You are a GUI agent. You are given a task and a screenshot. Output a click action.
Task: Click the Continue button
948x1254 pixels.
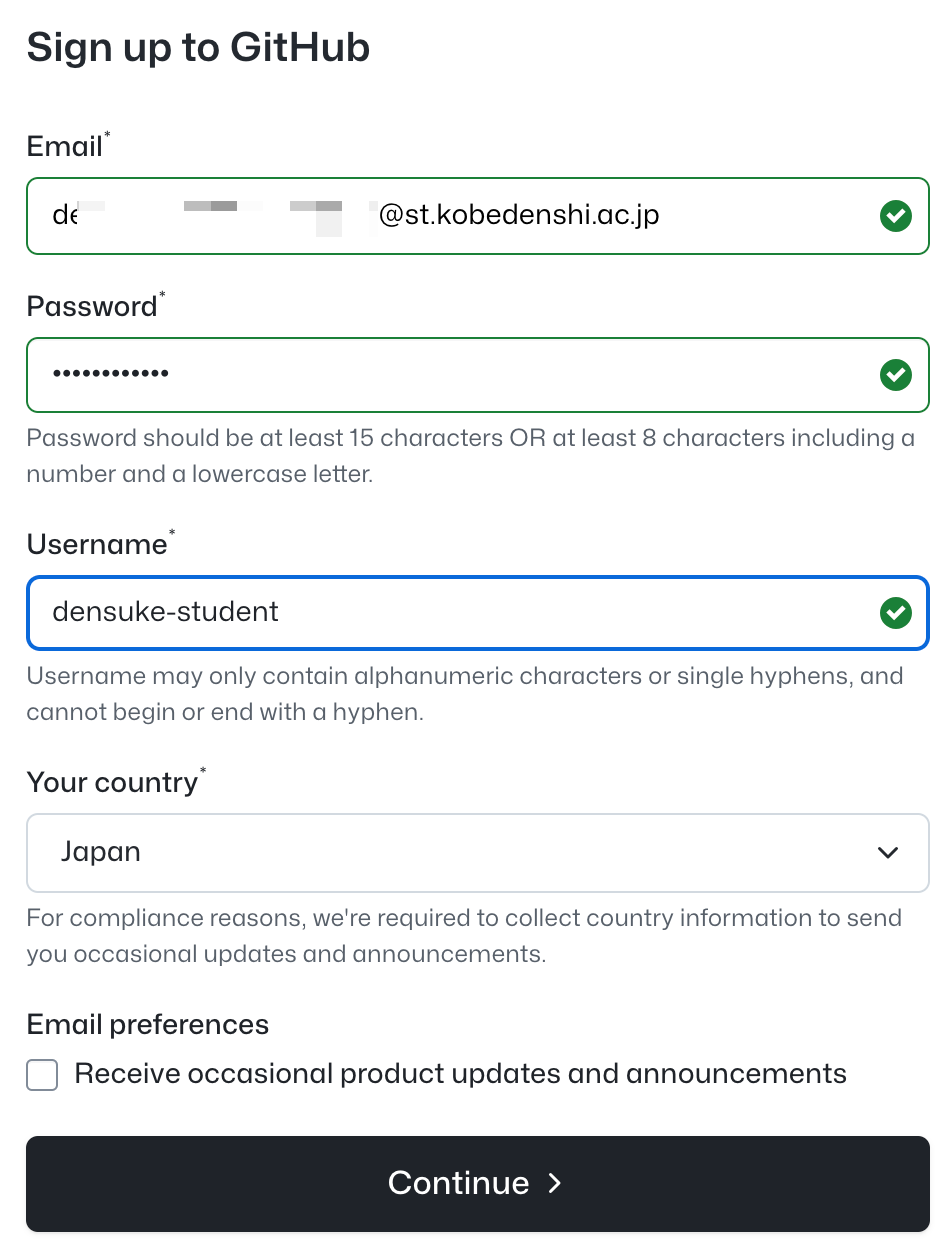pyautogui.click(x=478, y=1184)
